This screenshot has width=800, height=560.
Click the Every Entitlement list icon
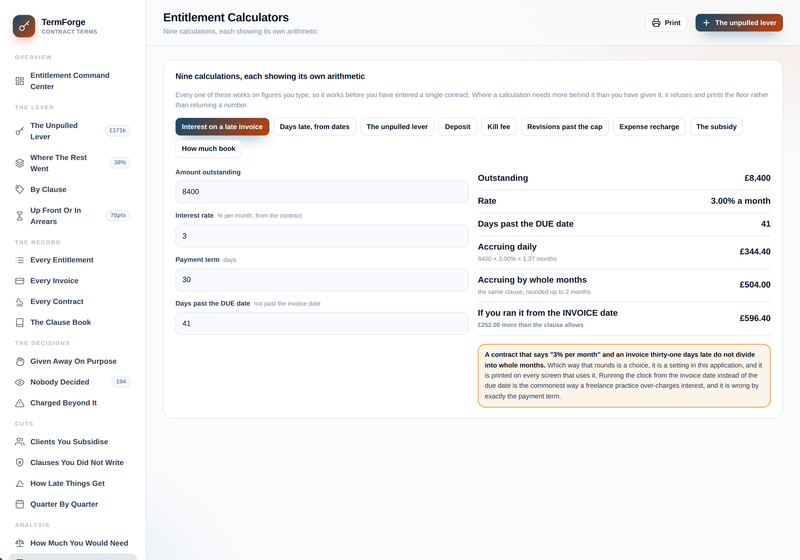[x=19, y=260]
